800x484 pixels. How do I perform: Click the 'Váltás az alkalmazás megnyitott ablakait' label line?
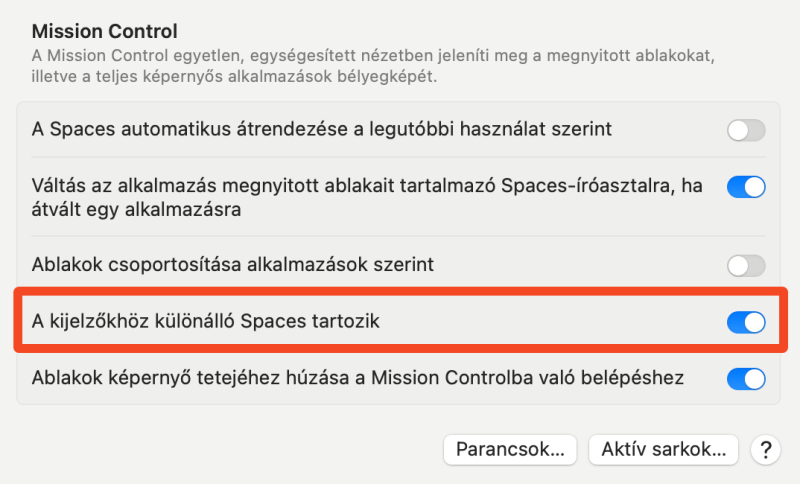click(x=367, y=186)
